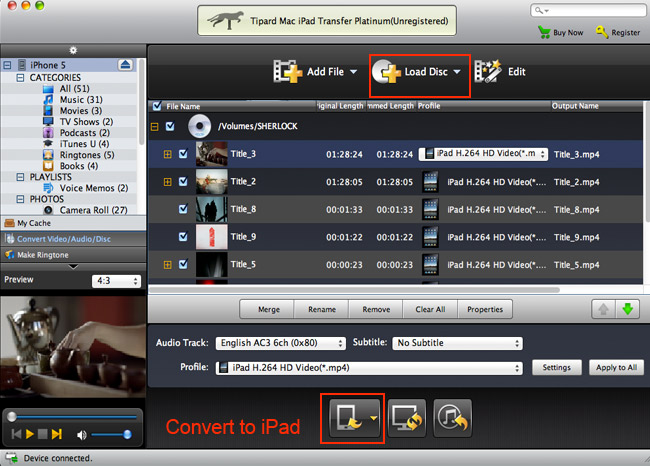
Task: Stop the preview playback
Action: pyautogui.click(x=42, y=434)
